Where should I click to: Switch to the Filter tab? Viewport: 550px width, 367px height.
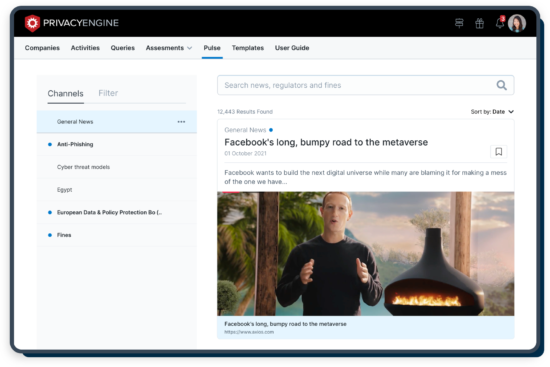(x=108, y=93)
